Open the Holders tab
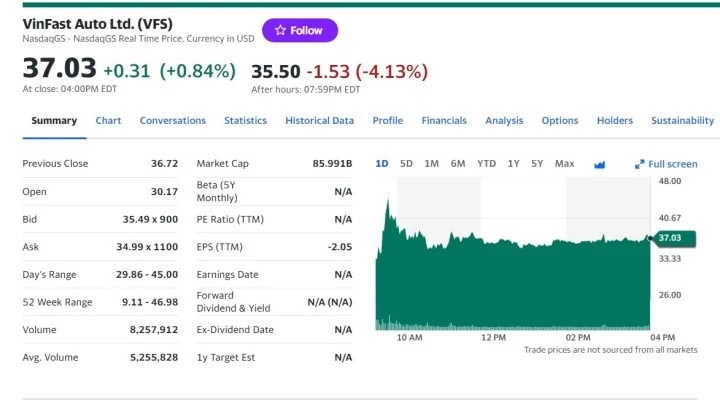 pos(615,121)
